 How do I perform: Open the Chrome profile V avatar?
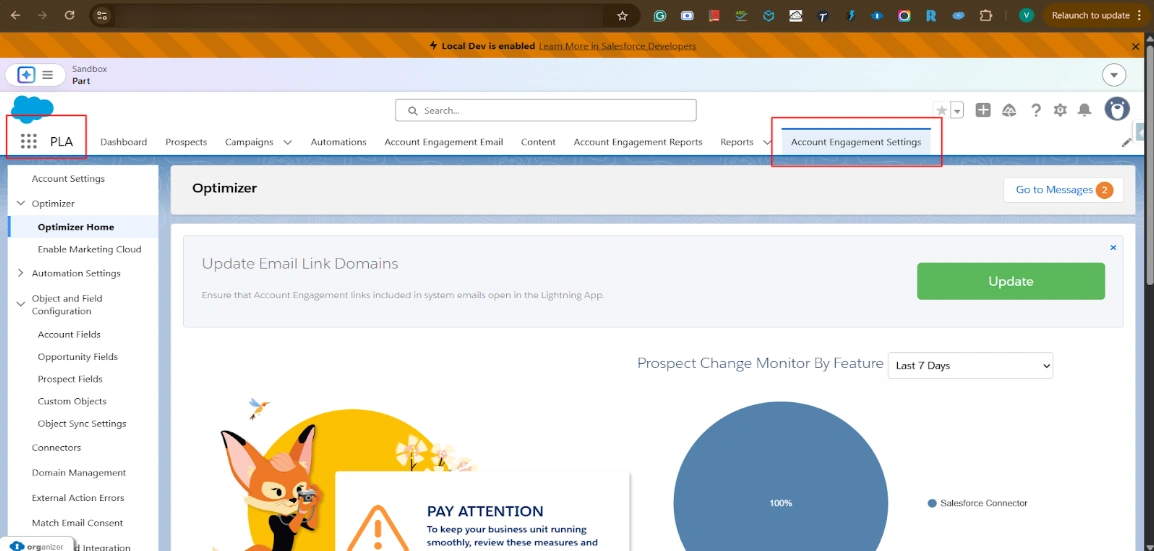tap(1027, 15)
